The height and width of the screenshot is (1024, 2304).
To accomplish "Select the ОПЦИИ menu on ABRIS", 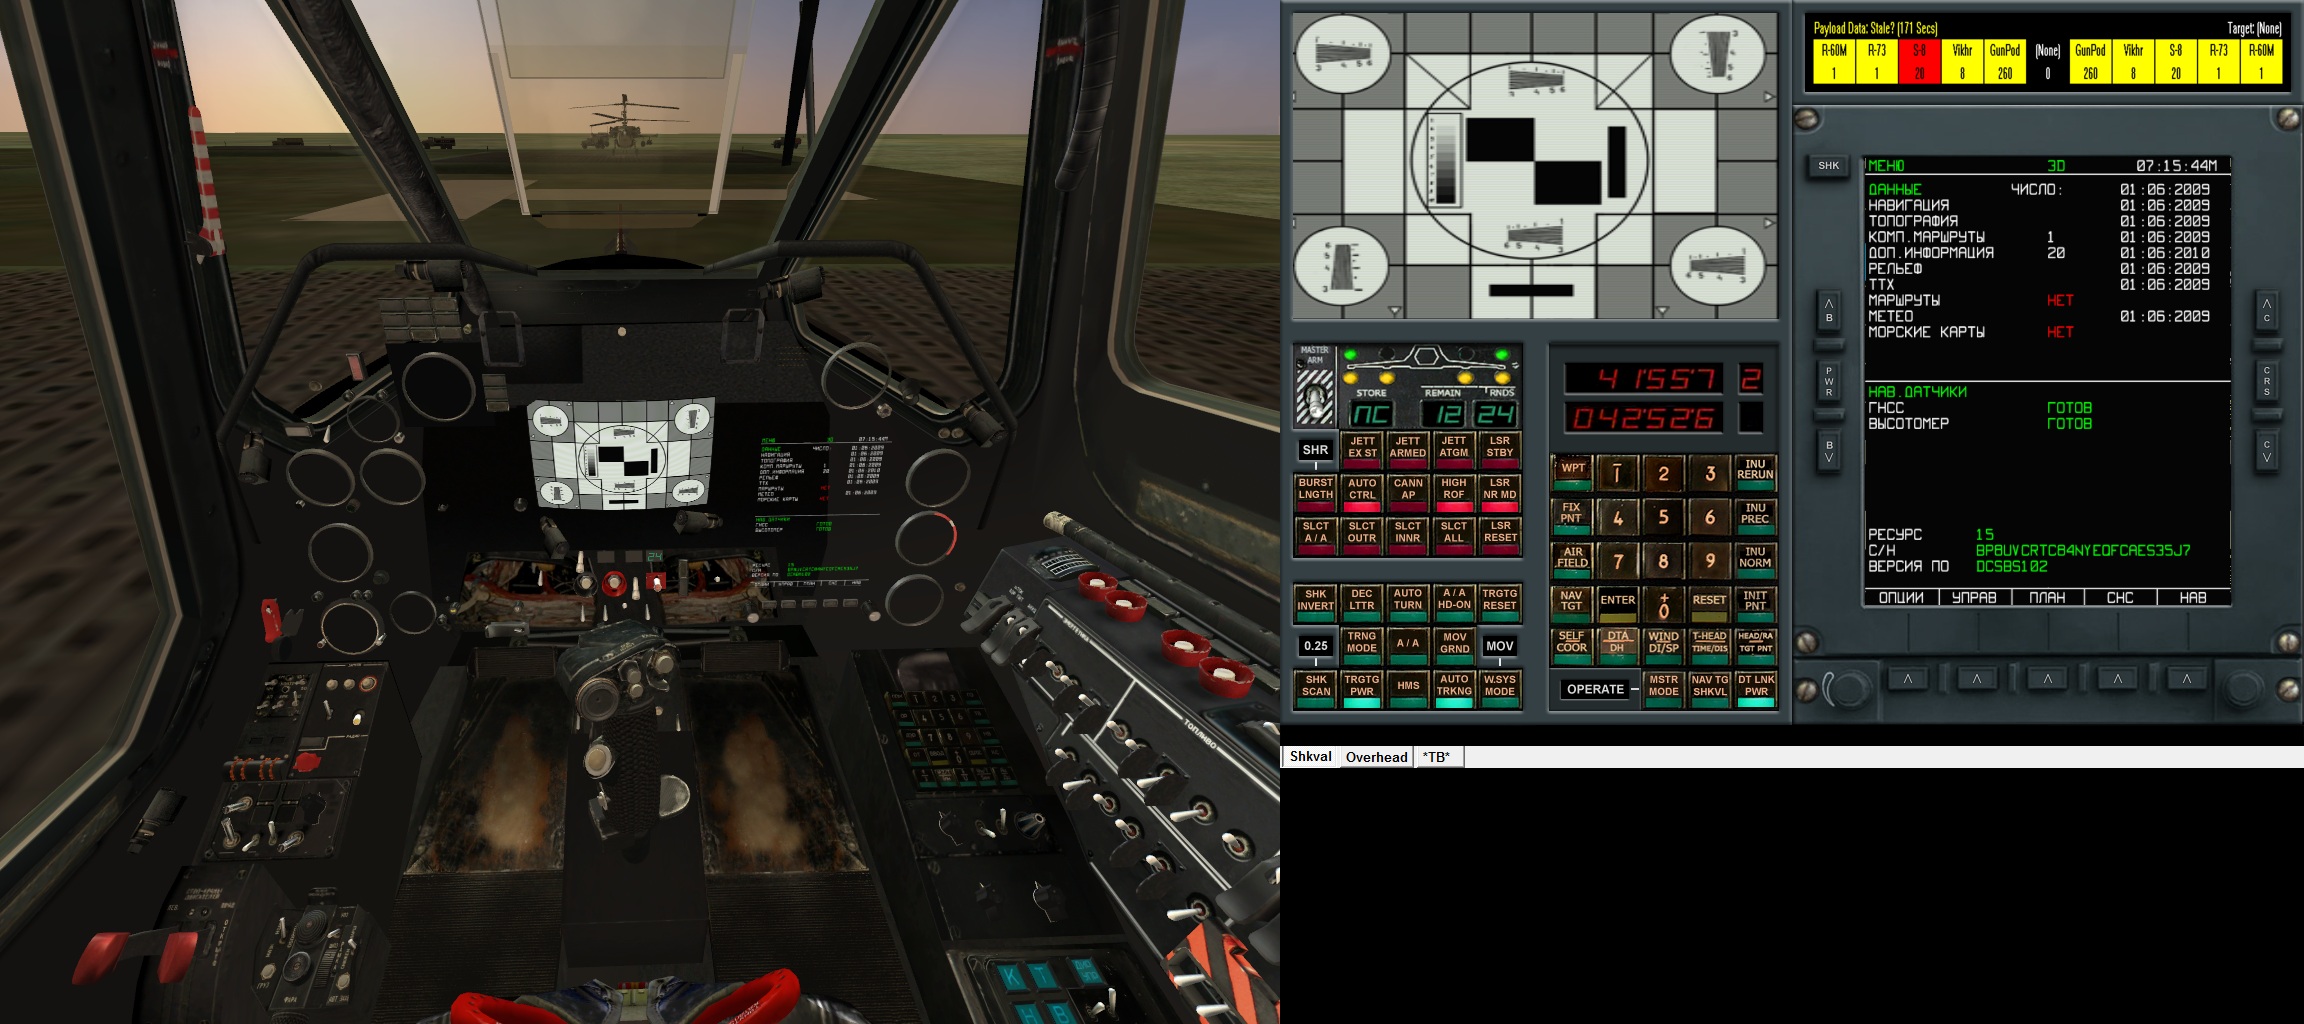I will (1901, 598).
